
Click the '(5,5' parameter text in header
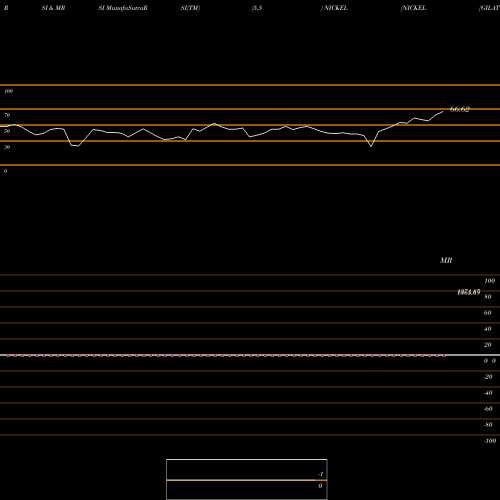pos(257,8)
